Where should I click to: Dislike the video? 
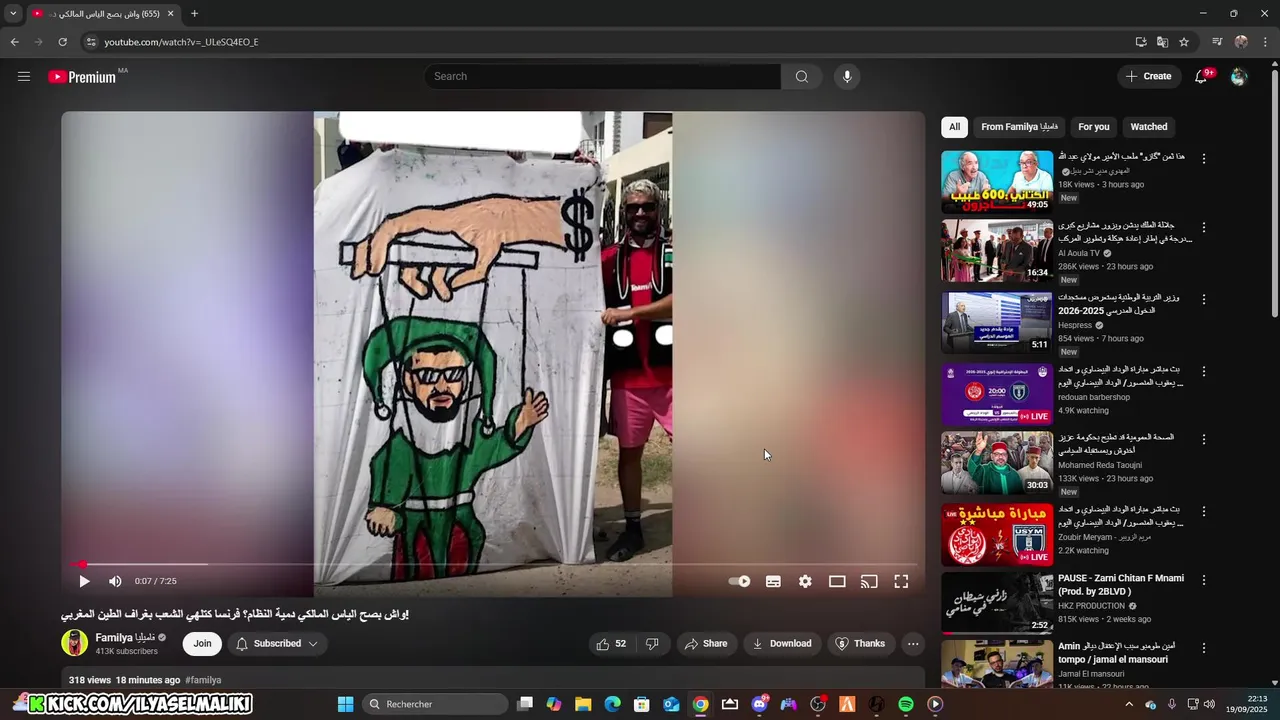(652, 644)
